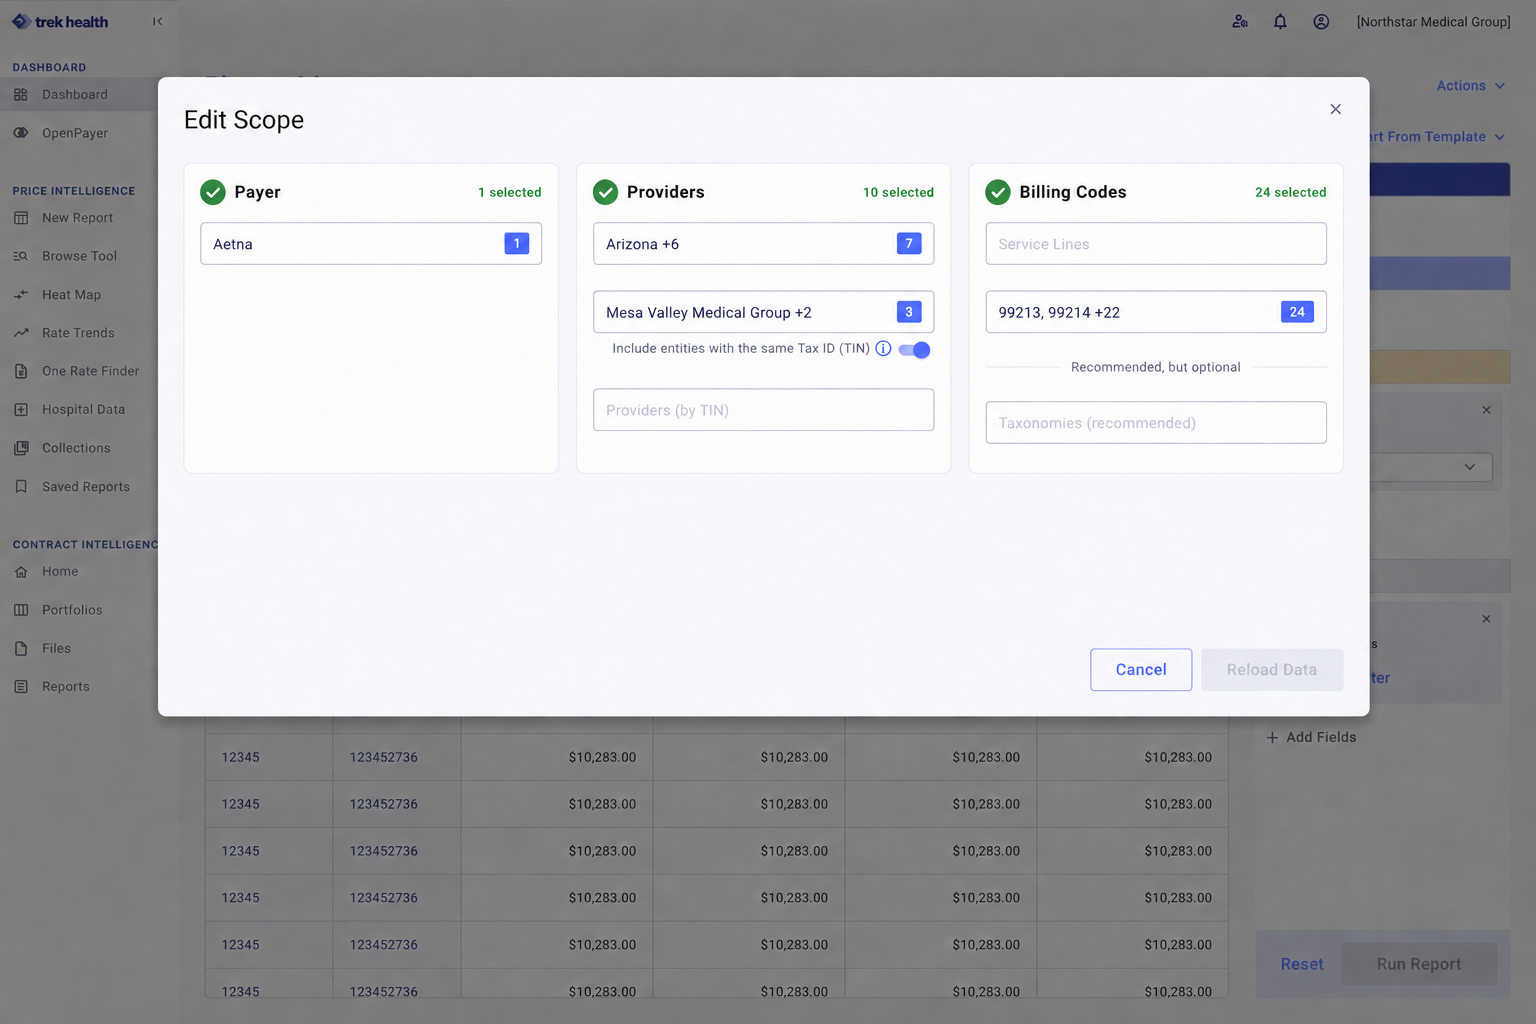
Task: Click the states count badge 7
Action: pos(909,243)
